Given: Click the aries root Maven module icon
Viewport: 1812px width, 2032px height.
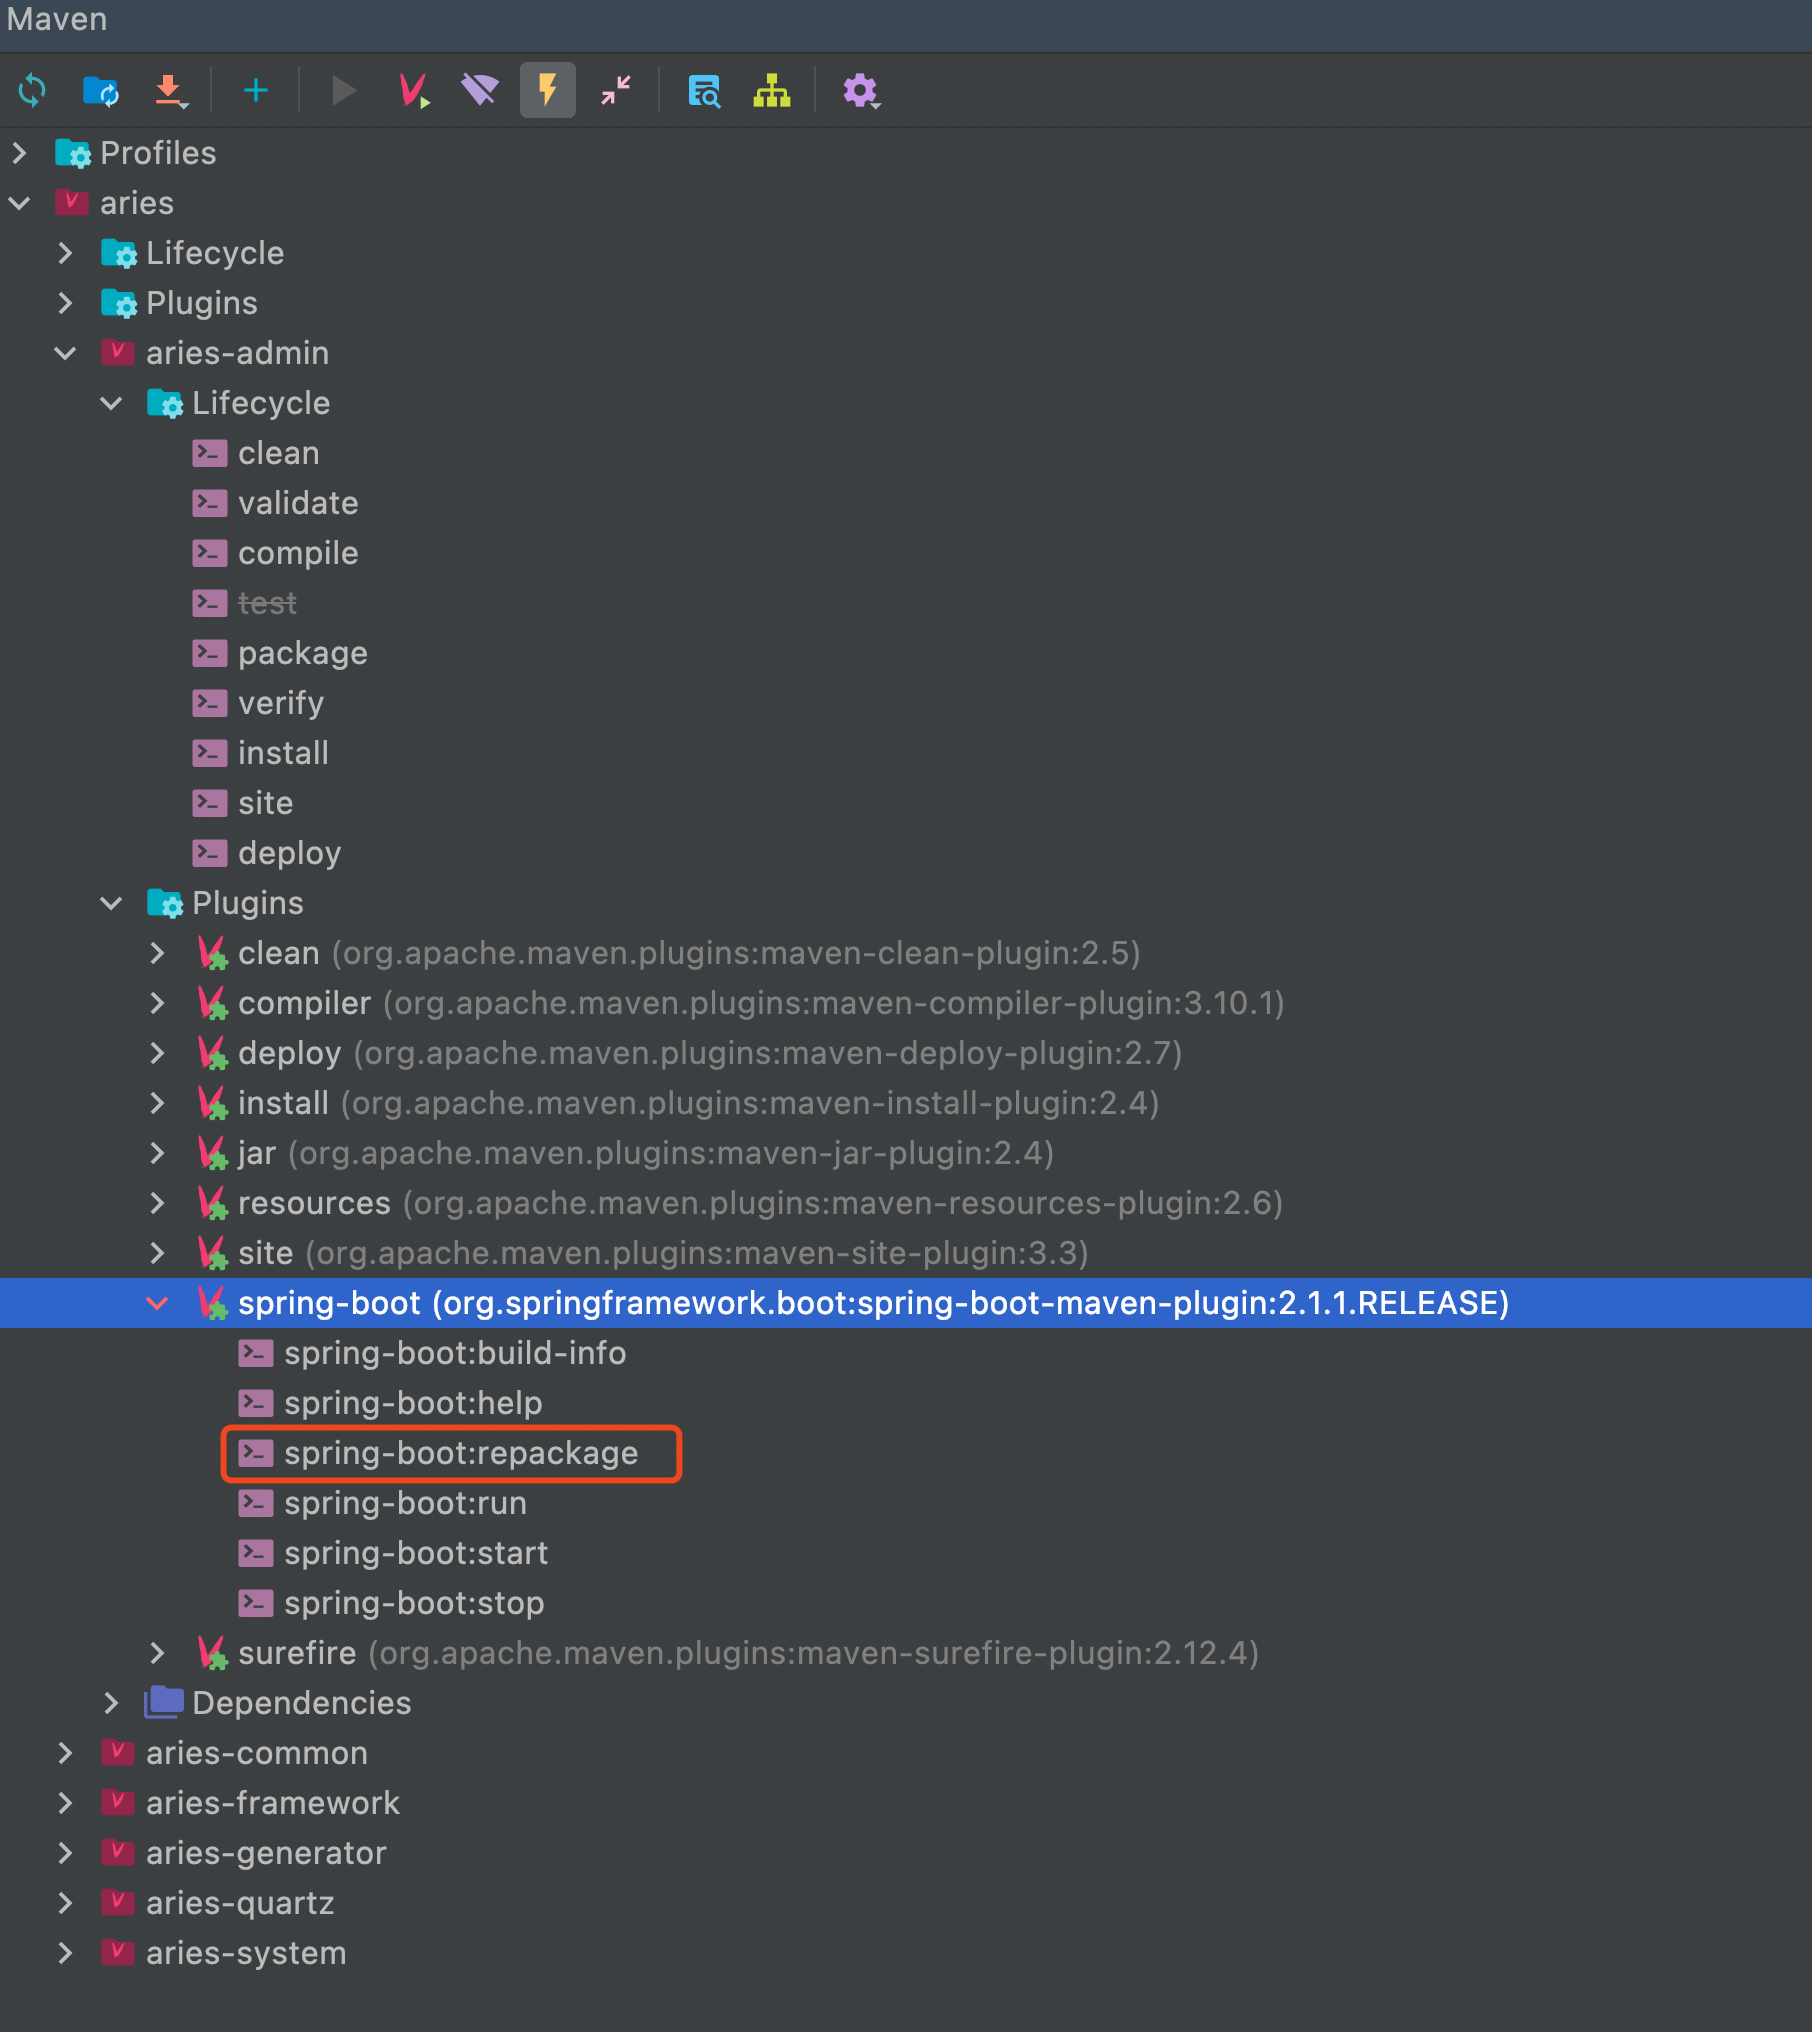Looking at the screenshot, I should 72,202.
